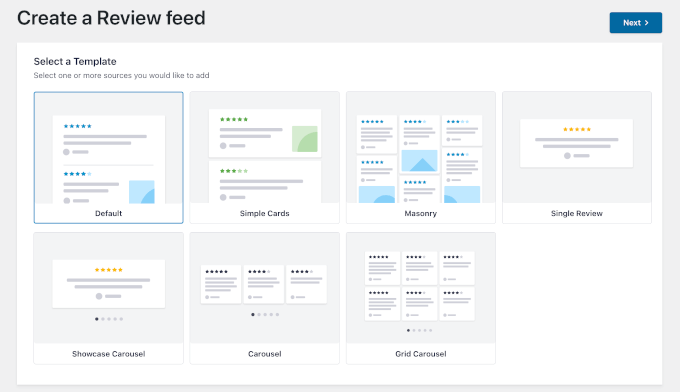Click the 'Select one or more sources' subtitle
Image resolution: width=680 pixels, height=392 pixels.
pyautogui.click(x=121, y=75)
